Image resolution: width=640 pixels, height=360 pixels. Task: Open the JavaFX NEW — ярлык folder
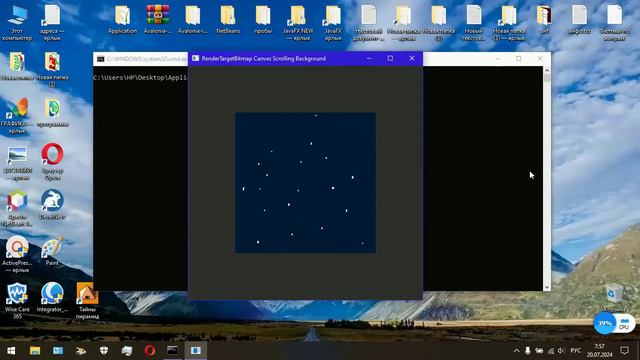(x=298, y=23)
